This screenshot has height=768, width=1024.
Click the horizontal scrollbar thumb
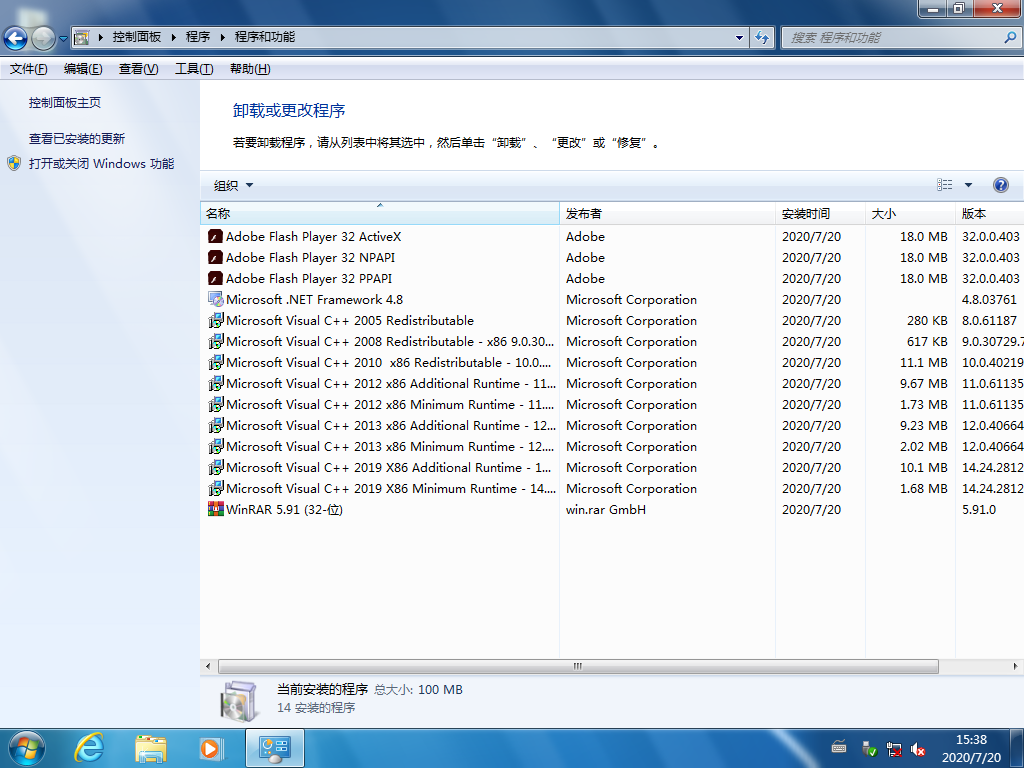(578, 666)
